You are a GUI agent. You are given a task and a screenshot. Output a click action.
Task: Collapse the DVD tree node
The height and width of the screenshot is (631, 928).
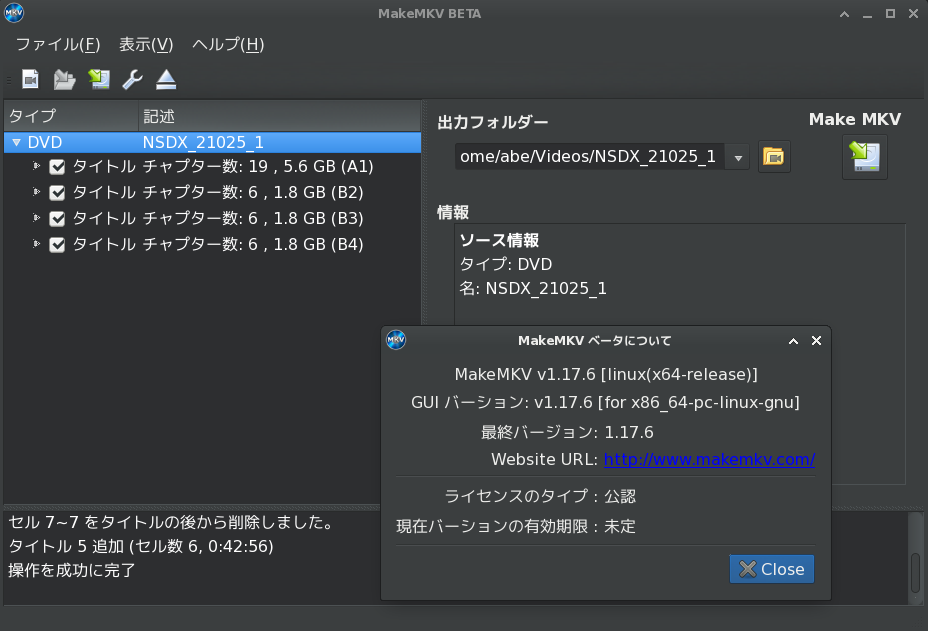pyautogui.click(x=16, y=143)
